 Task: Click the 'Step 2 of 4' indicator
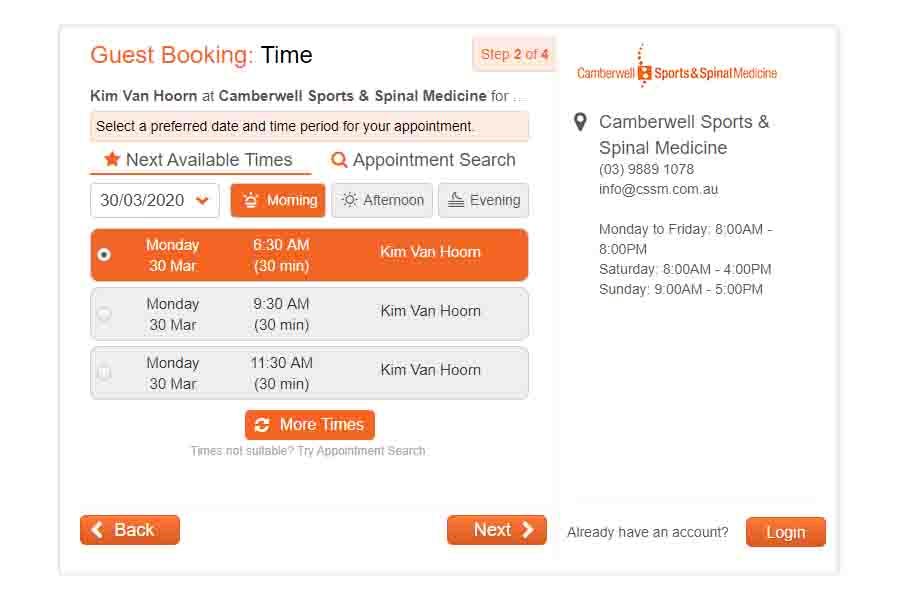(514, 55)
